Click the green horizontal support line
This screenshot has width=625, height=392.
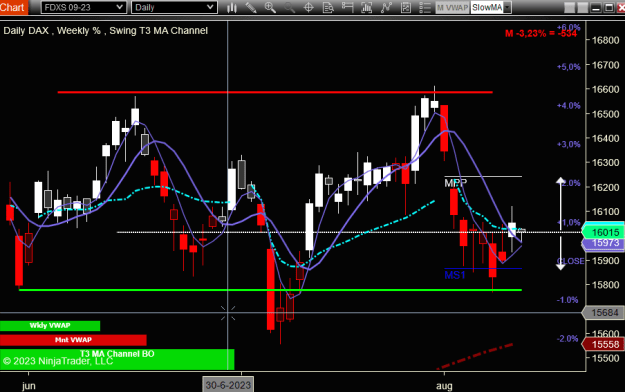click(270, 290)
